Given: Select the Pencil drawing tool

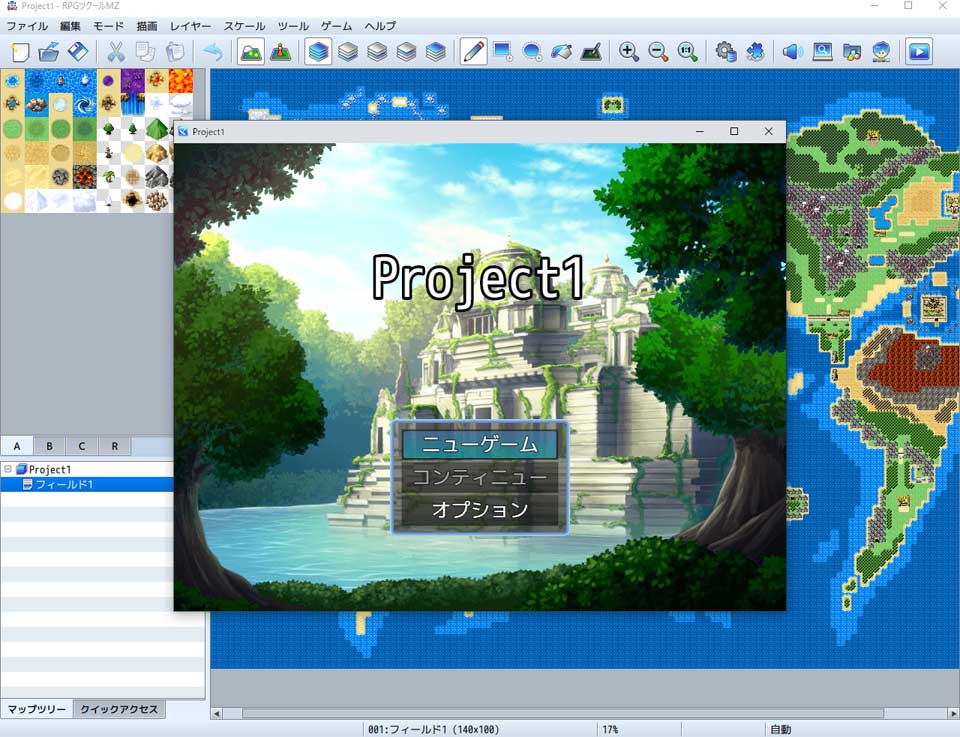Looking at the screenshot, I should click(473, 51).
